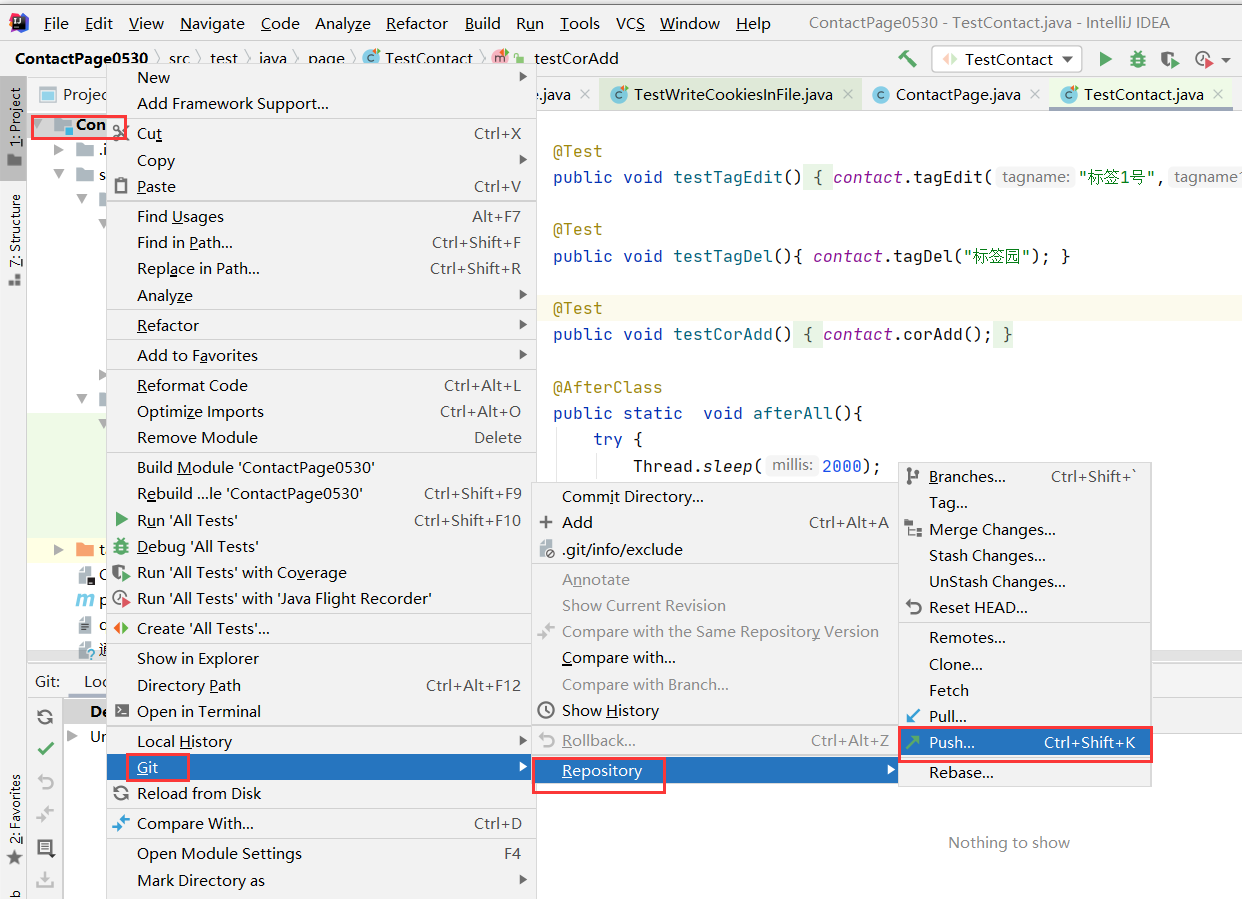Click the Reload from Disk icon

click(121, 793)
